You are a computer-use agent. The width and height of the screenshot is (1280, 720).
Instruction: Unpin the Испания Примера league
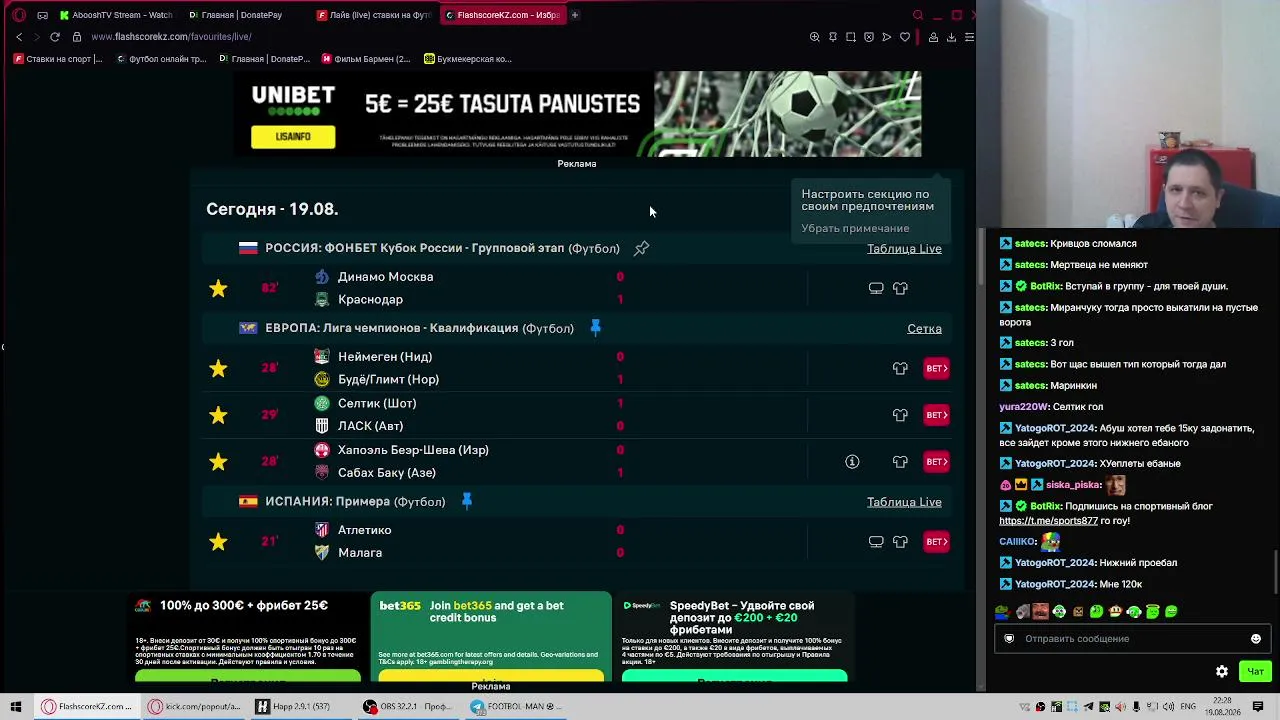[x=466, y=501]
